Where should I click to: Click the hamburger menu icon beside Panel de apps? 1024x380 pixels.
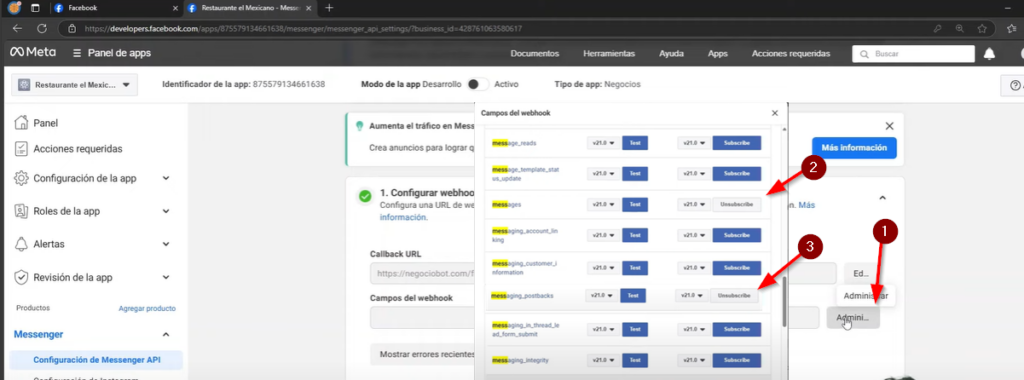(77, 53)
